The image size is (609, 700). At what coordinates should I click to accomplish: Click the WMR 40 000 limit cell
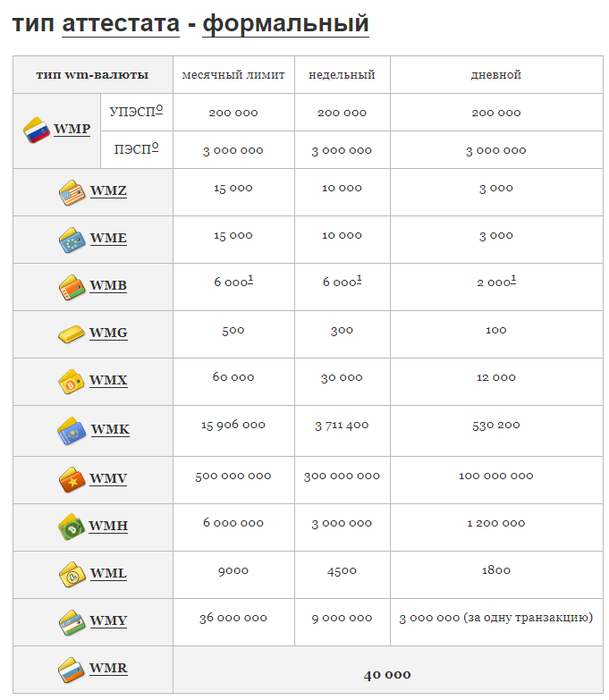(387, 675)
